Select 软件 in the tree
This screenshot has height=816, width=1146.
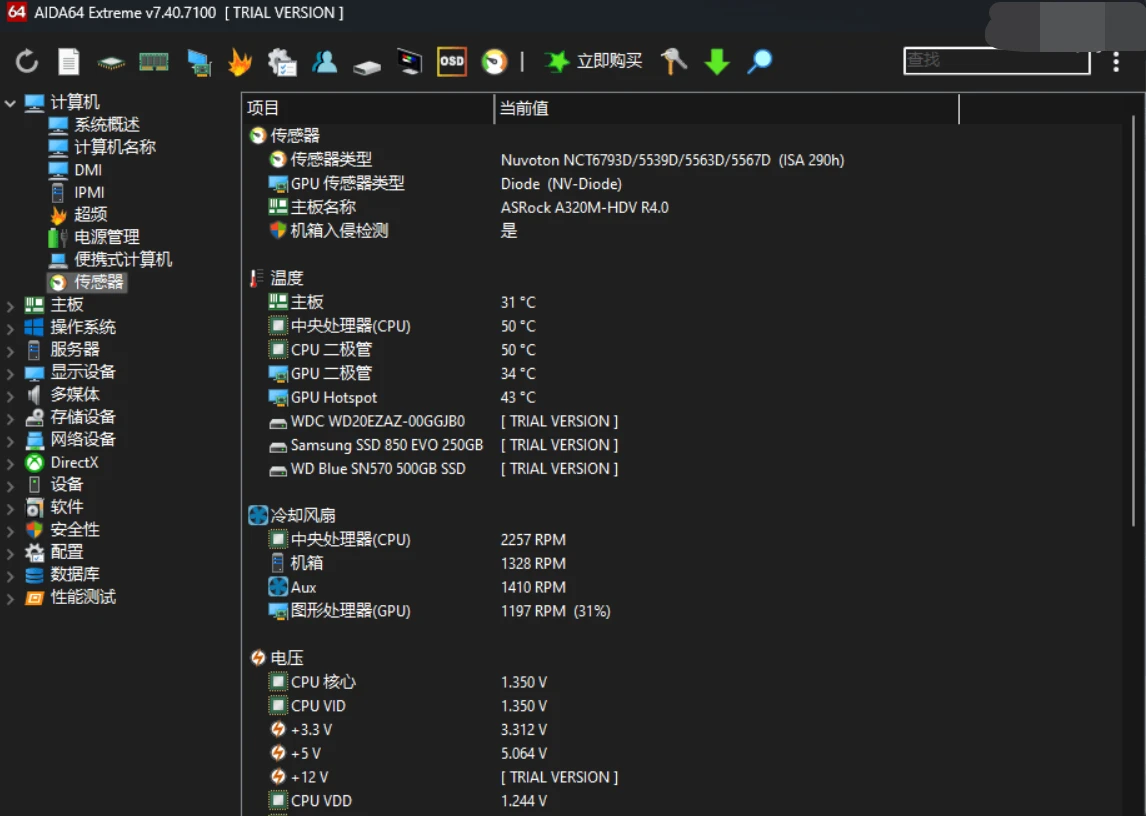point(67,507)
